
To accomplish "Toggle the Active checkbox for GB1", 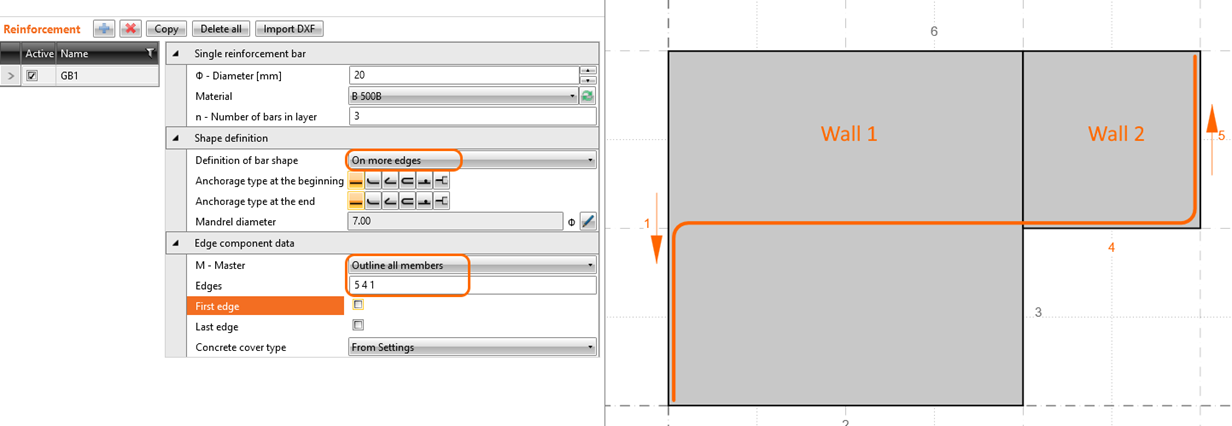I will coord(32,75).
